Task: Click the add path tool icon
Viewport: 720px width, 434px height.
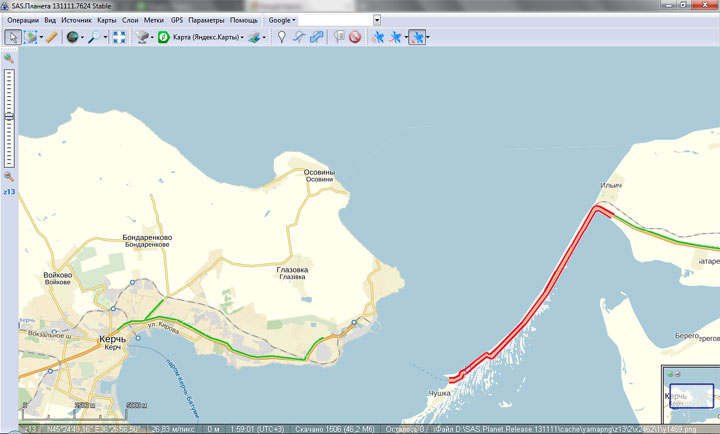Action: (x=299, y=37)
